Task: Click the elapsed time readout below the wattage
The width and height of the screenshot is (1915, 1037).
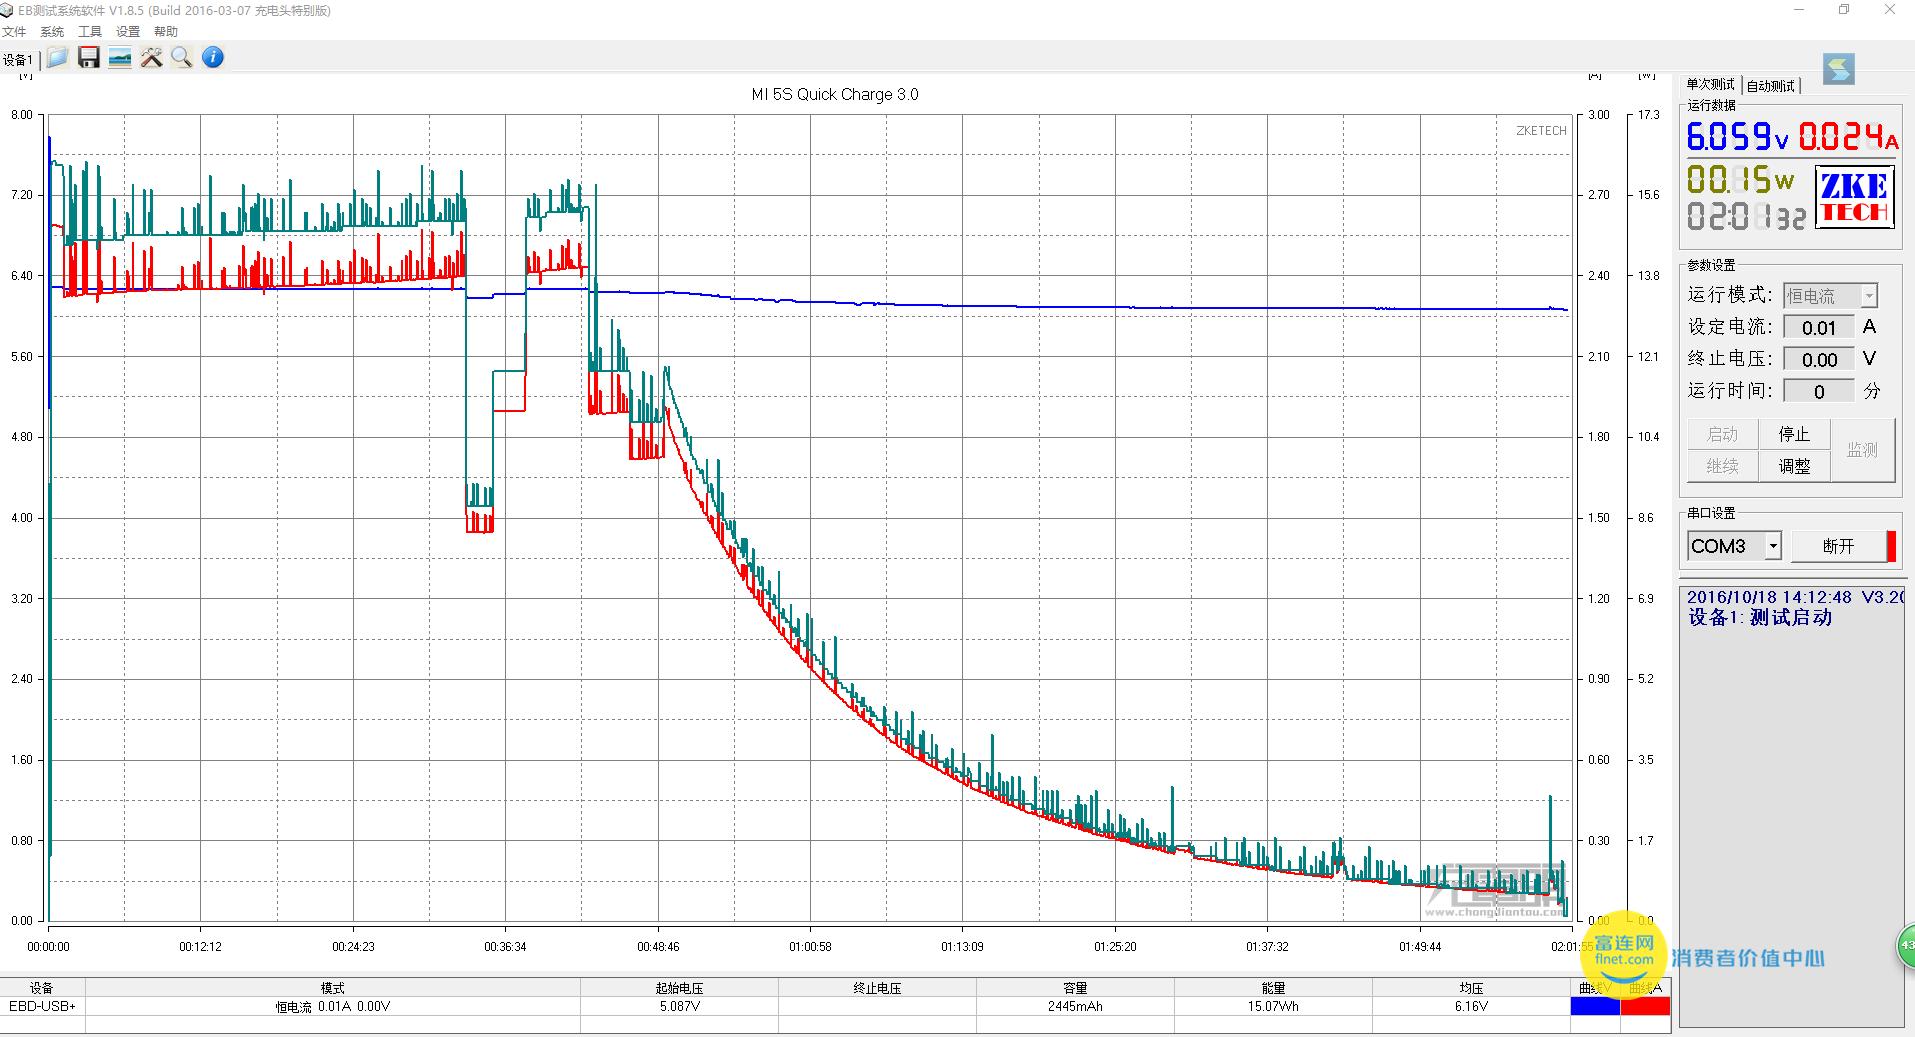Action: coord(1747,216)
